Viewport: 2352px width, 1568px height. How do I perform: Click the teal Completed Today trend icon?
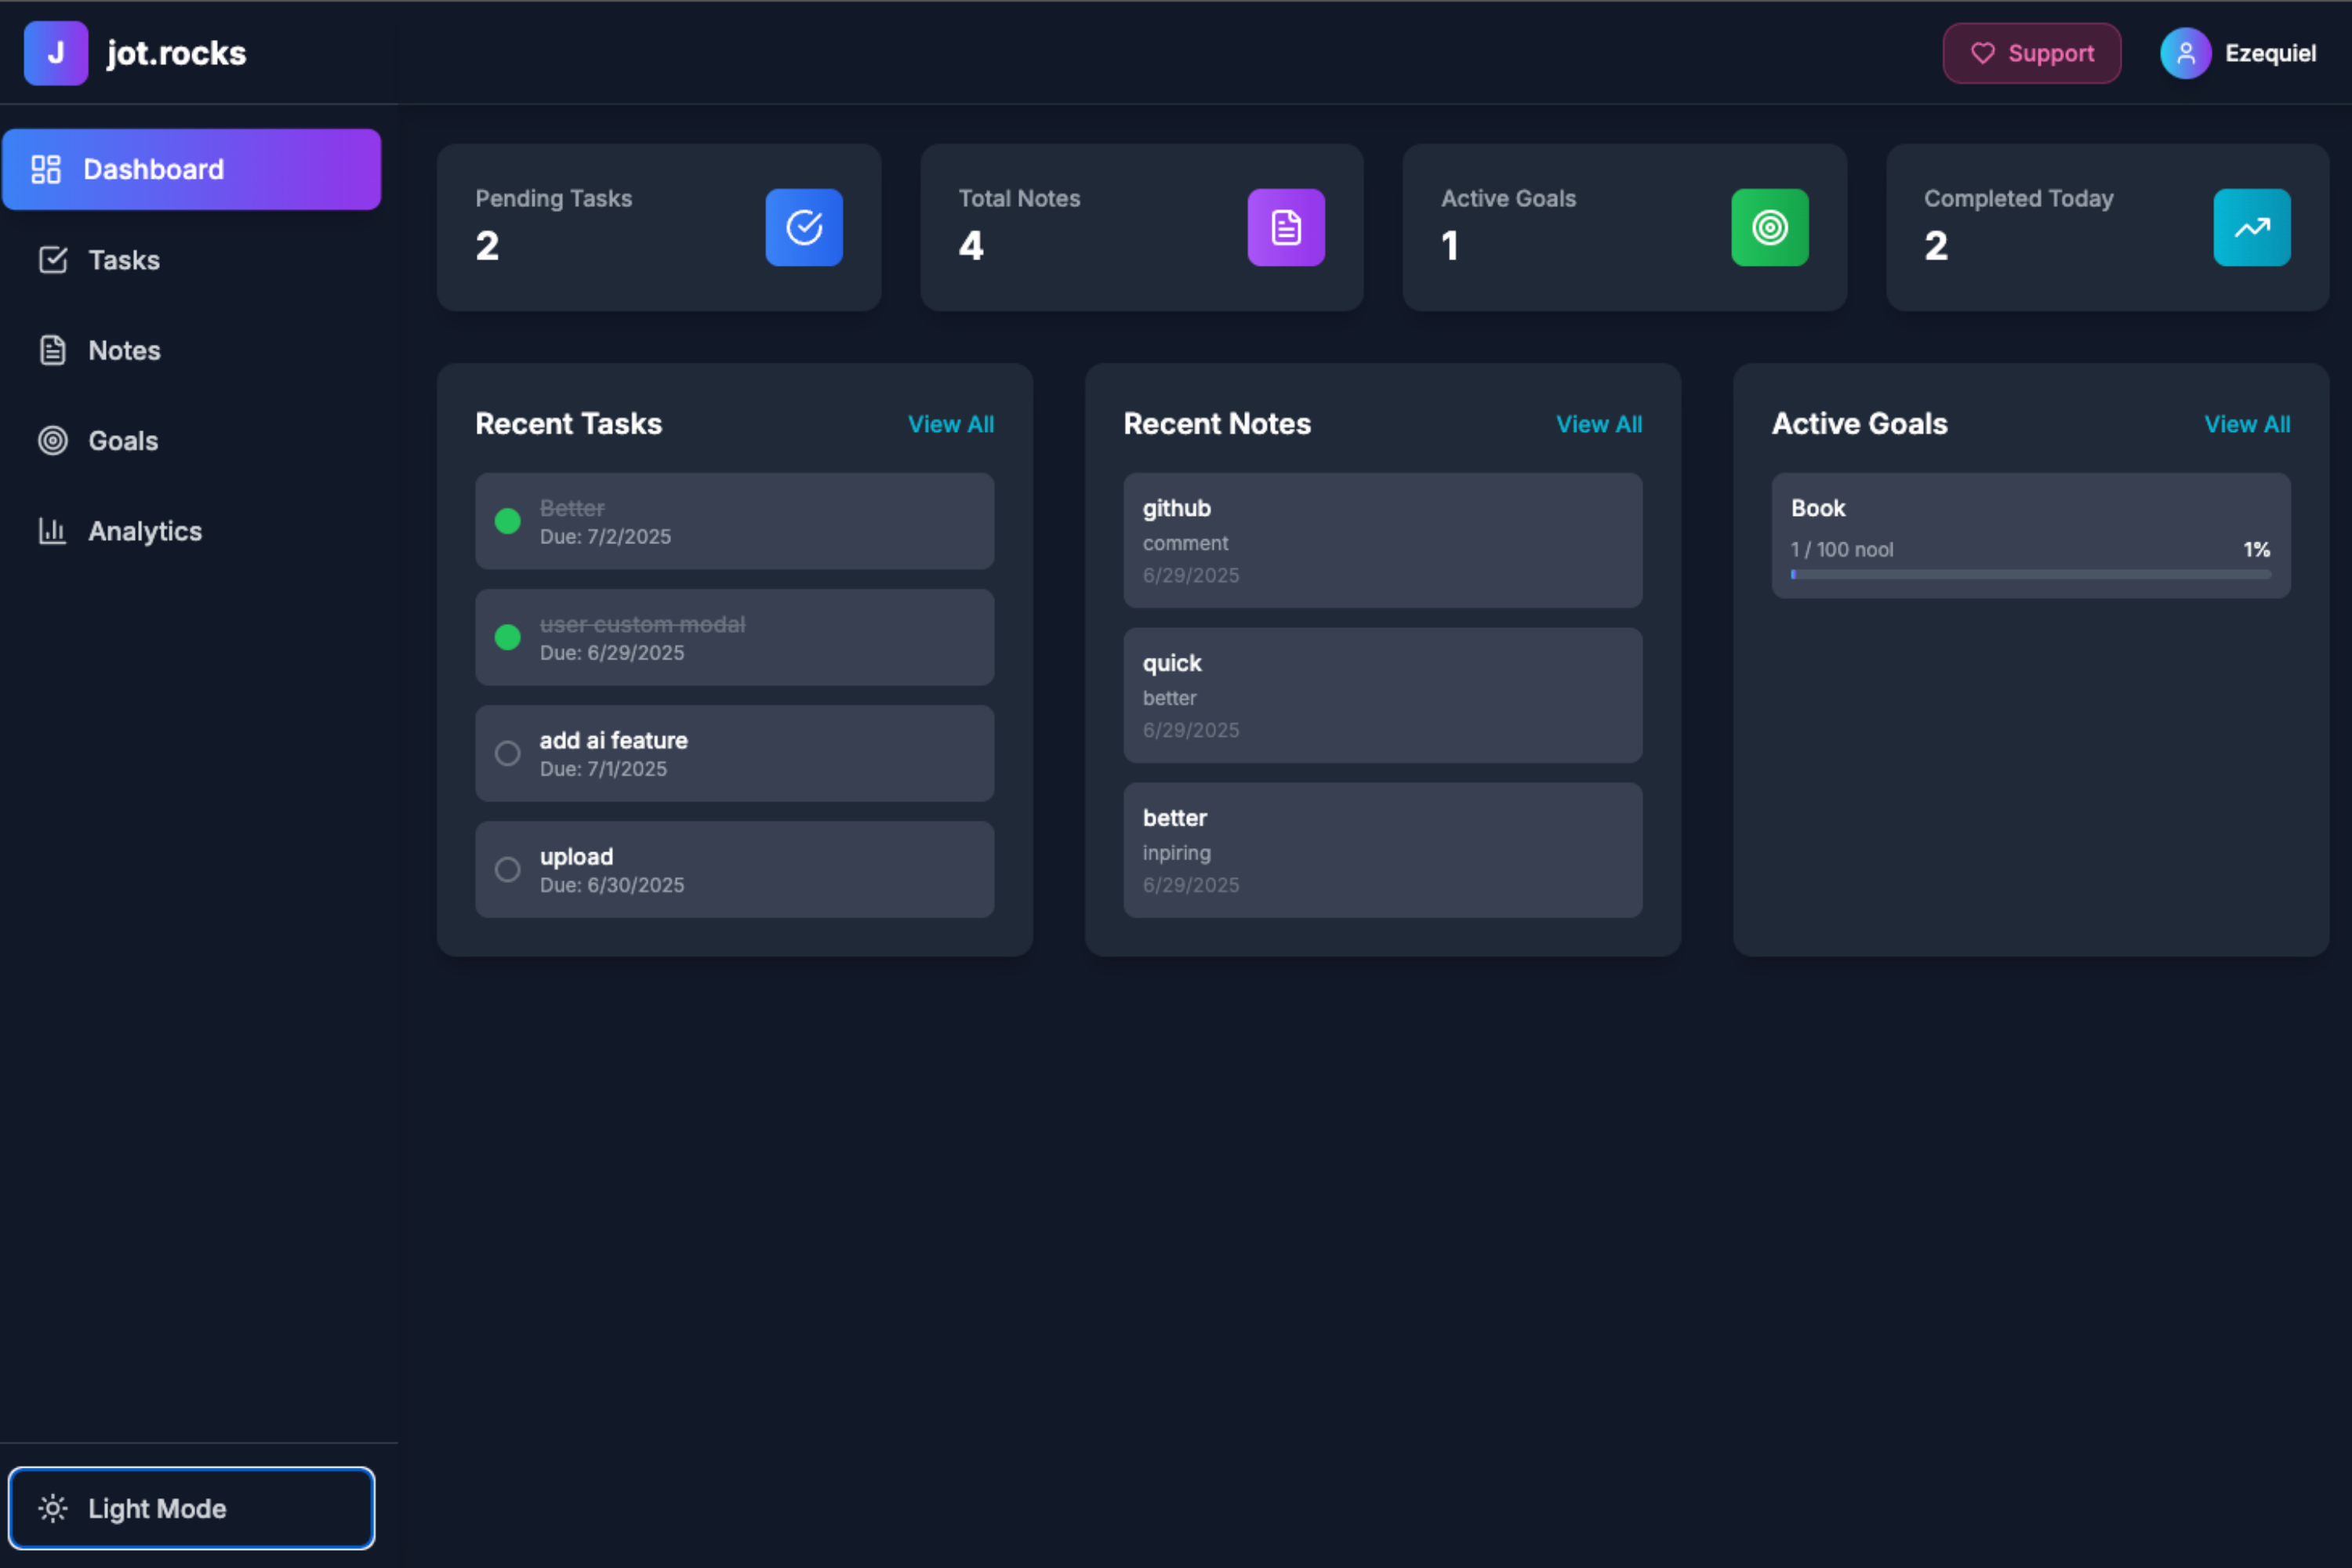click(2251, 227)
